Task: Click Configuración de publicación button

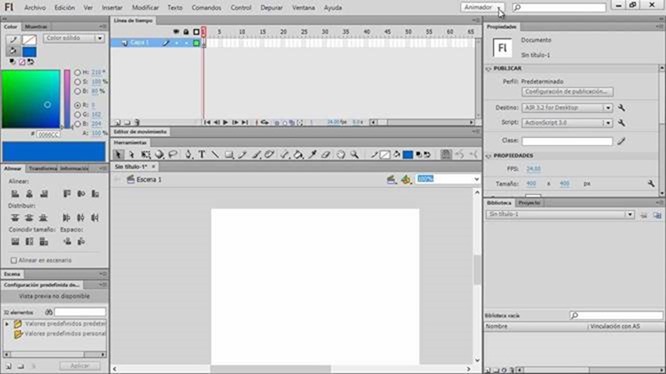Action: [567, 92]
